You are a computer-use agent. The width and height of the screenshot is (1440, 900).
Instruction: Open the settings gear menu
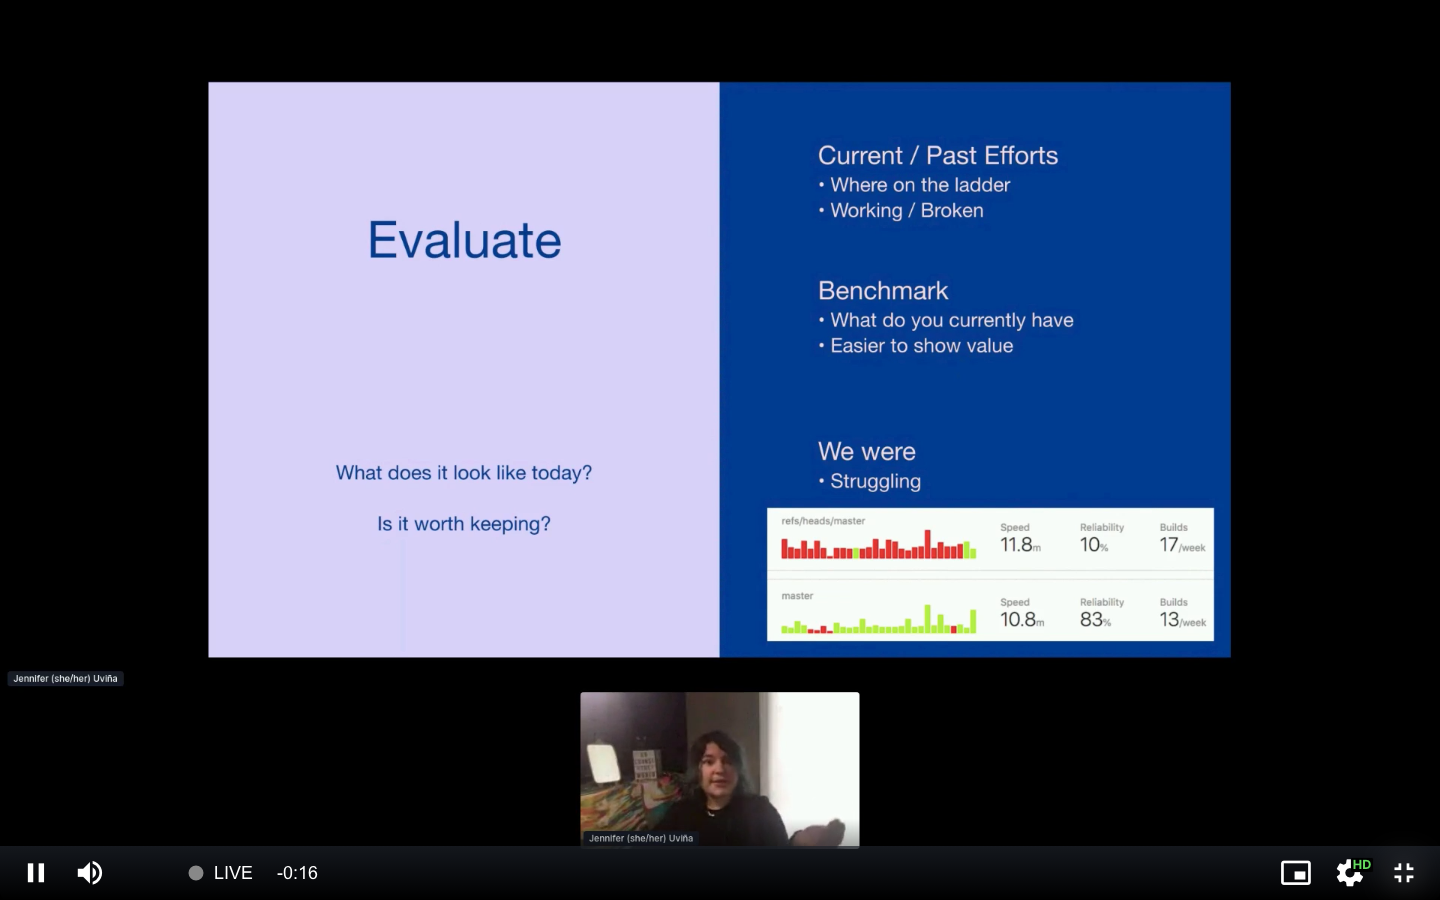1348,874
